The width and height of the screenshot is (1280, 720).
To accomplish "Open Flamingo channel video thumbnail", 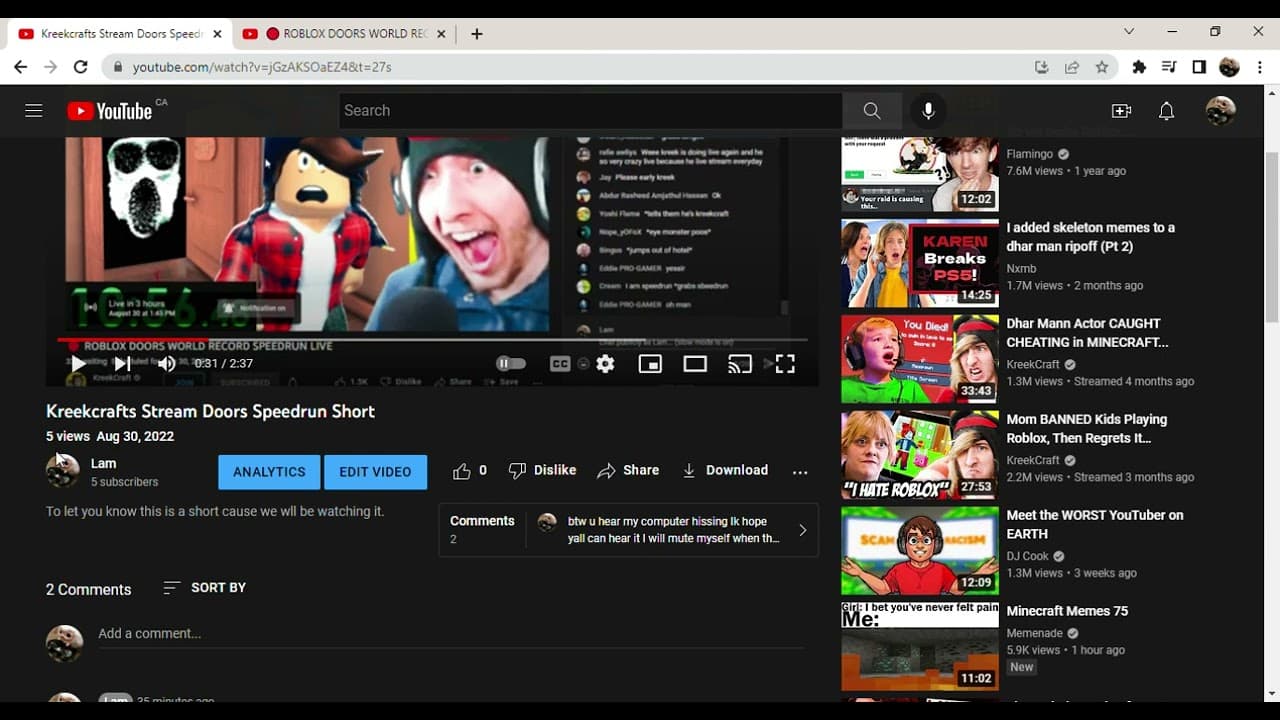I will click(x=920, y=174).
